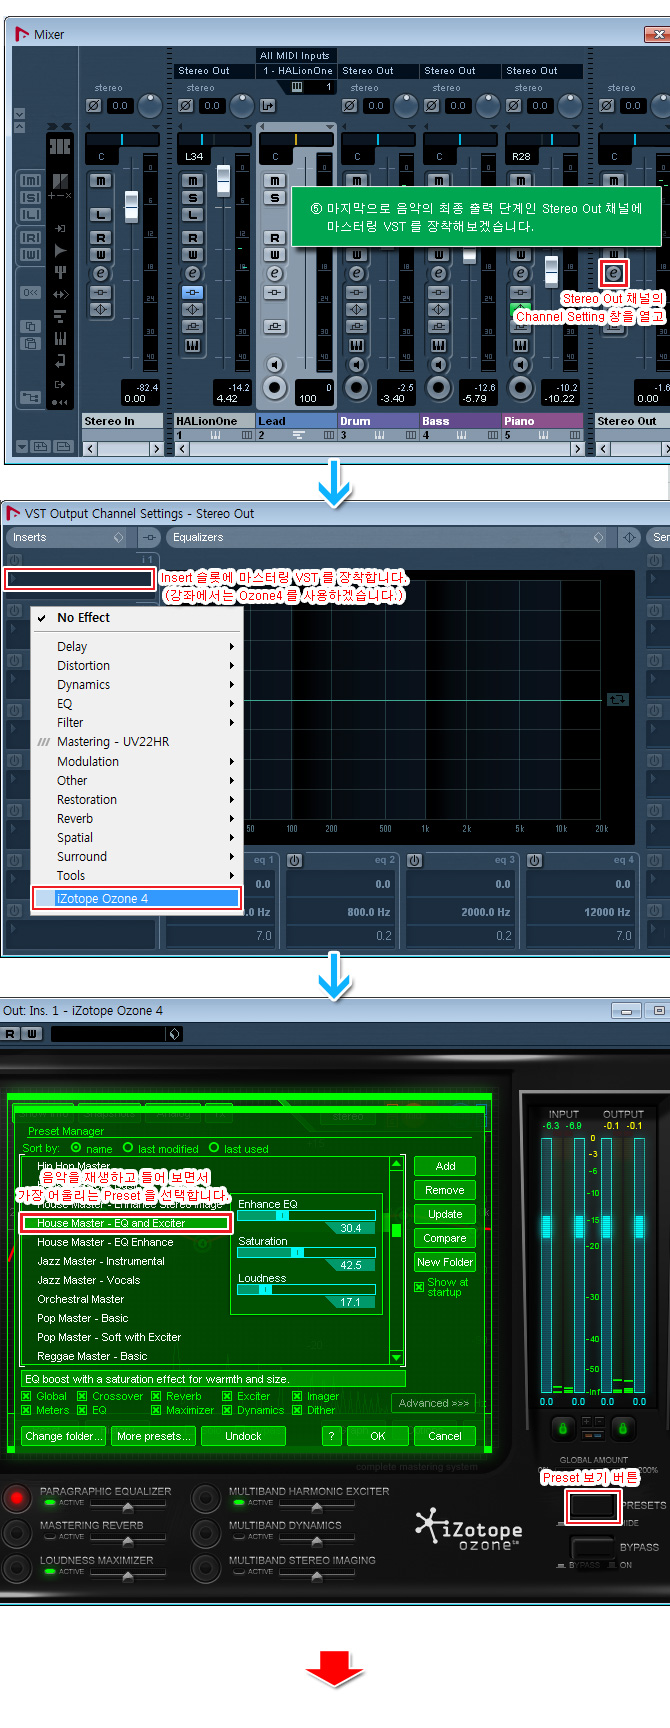Open the Restoration menu entry
Image resolution: width=670 pixels, height=1728 pixels.
tap(135, 800)
